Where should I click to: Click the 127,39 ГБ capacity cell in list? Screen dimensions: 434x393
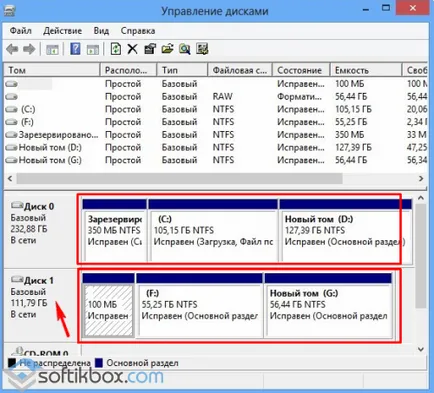(x=353, y=148)
